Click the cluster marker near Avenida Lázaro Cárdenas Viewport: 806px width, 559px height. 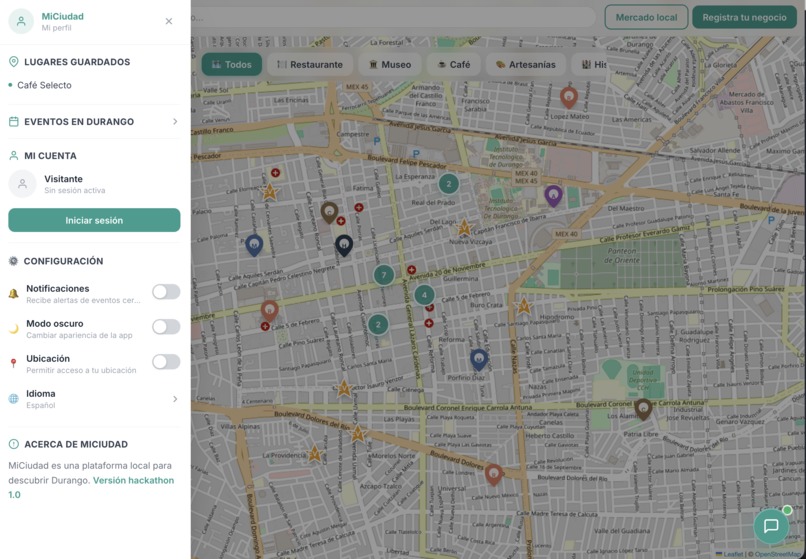378,324
